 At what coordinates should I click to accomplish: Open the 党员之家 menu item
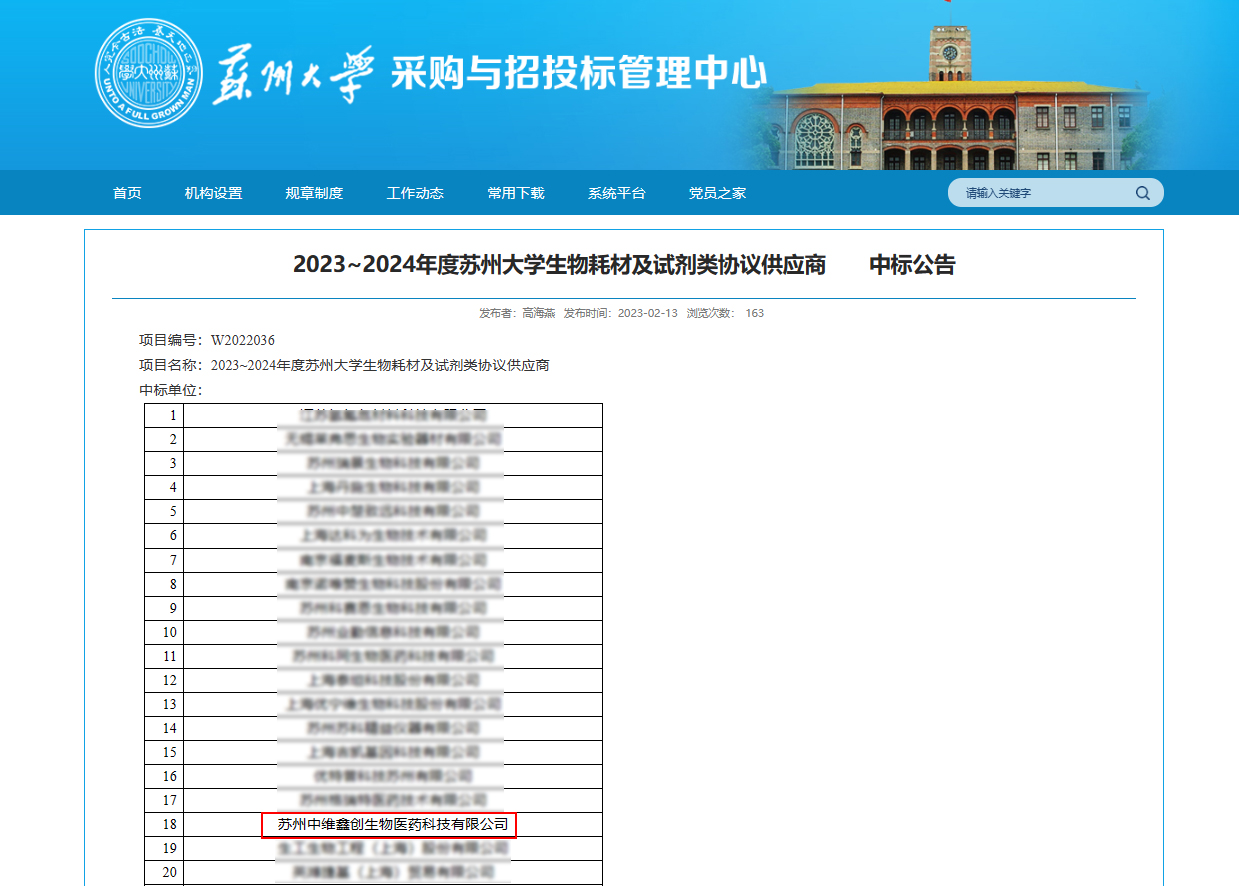click(x=717, y=193)
